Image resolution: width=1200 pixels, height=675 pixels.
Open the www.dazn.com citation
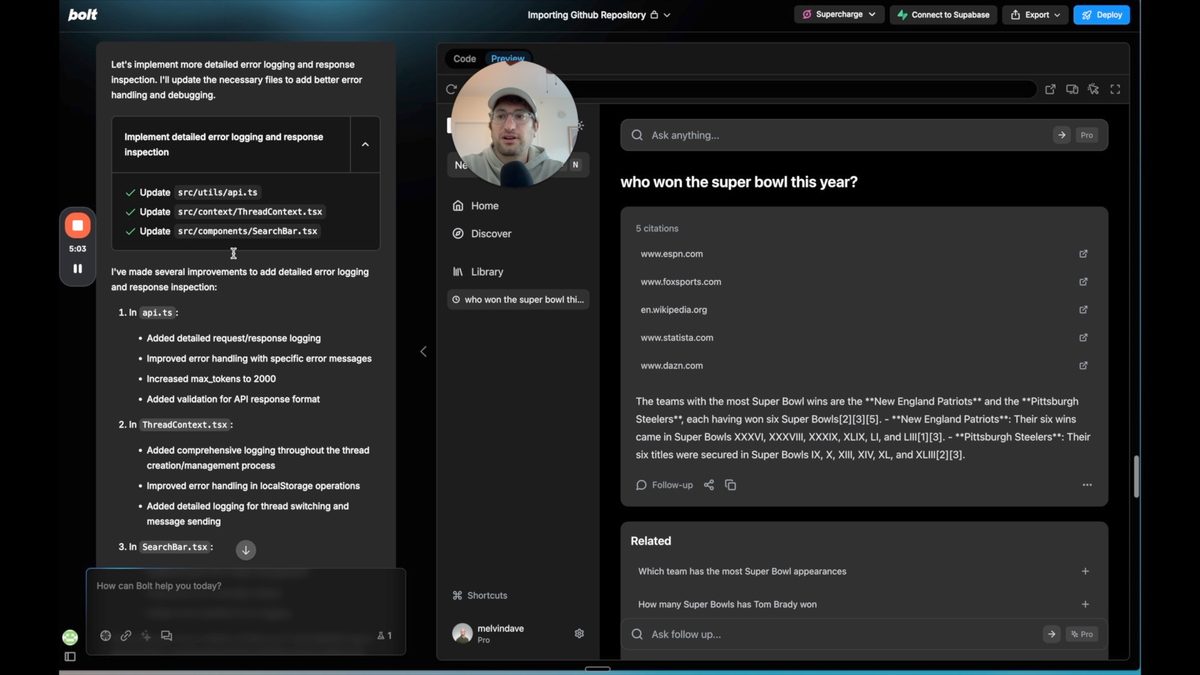pos(671,366)
